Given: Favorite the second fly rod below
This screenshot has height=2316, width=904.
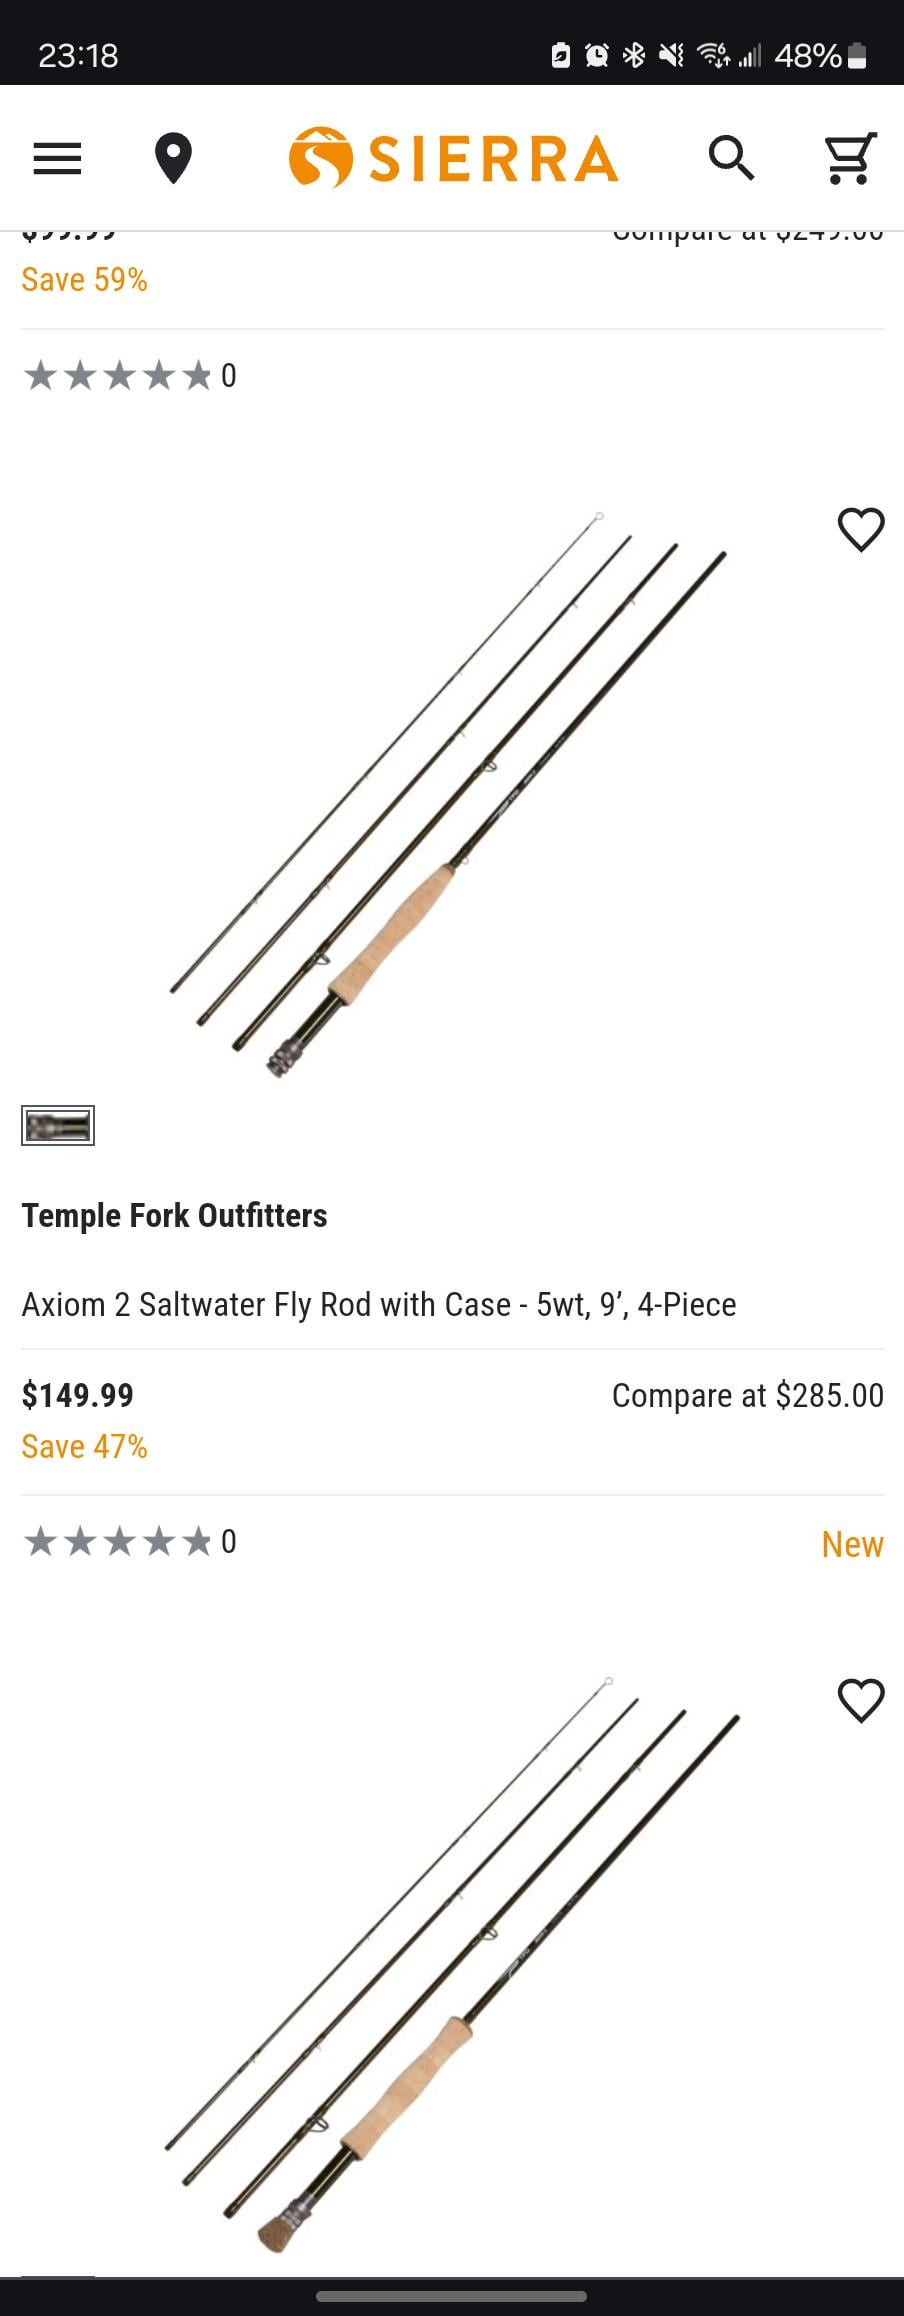Looking at the screenshot, I should (x=860, y=1700).
